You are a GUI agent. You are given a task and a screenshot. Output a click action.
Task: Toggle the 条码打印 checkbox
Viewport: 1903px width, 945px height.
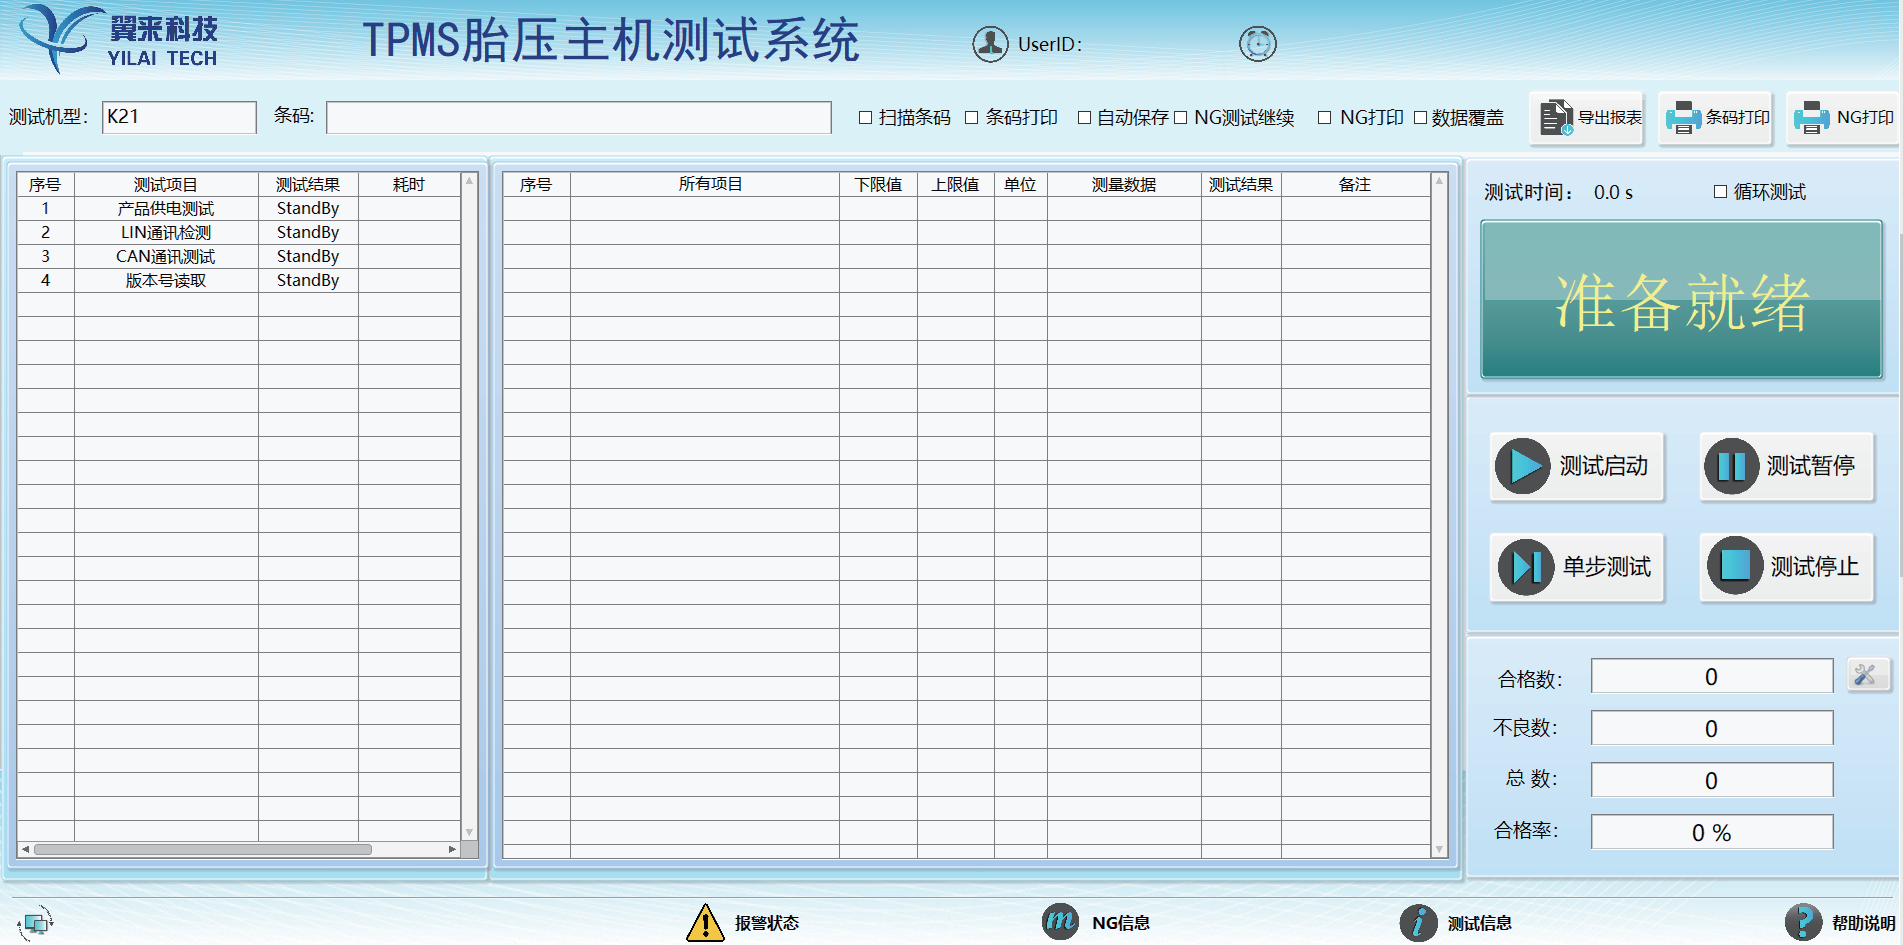tap(971, 118)
